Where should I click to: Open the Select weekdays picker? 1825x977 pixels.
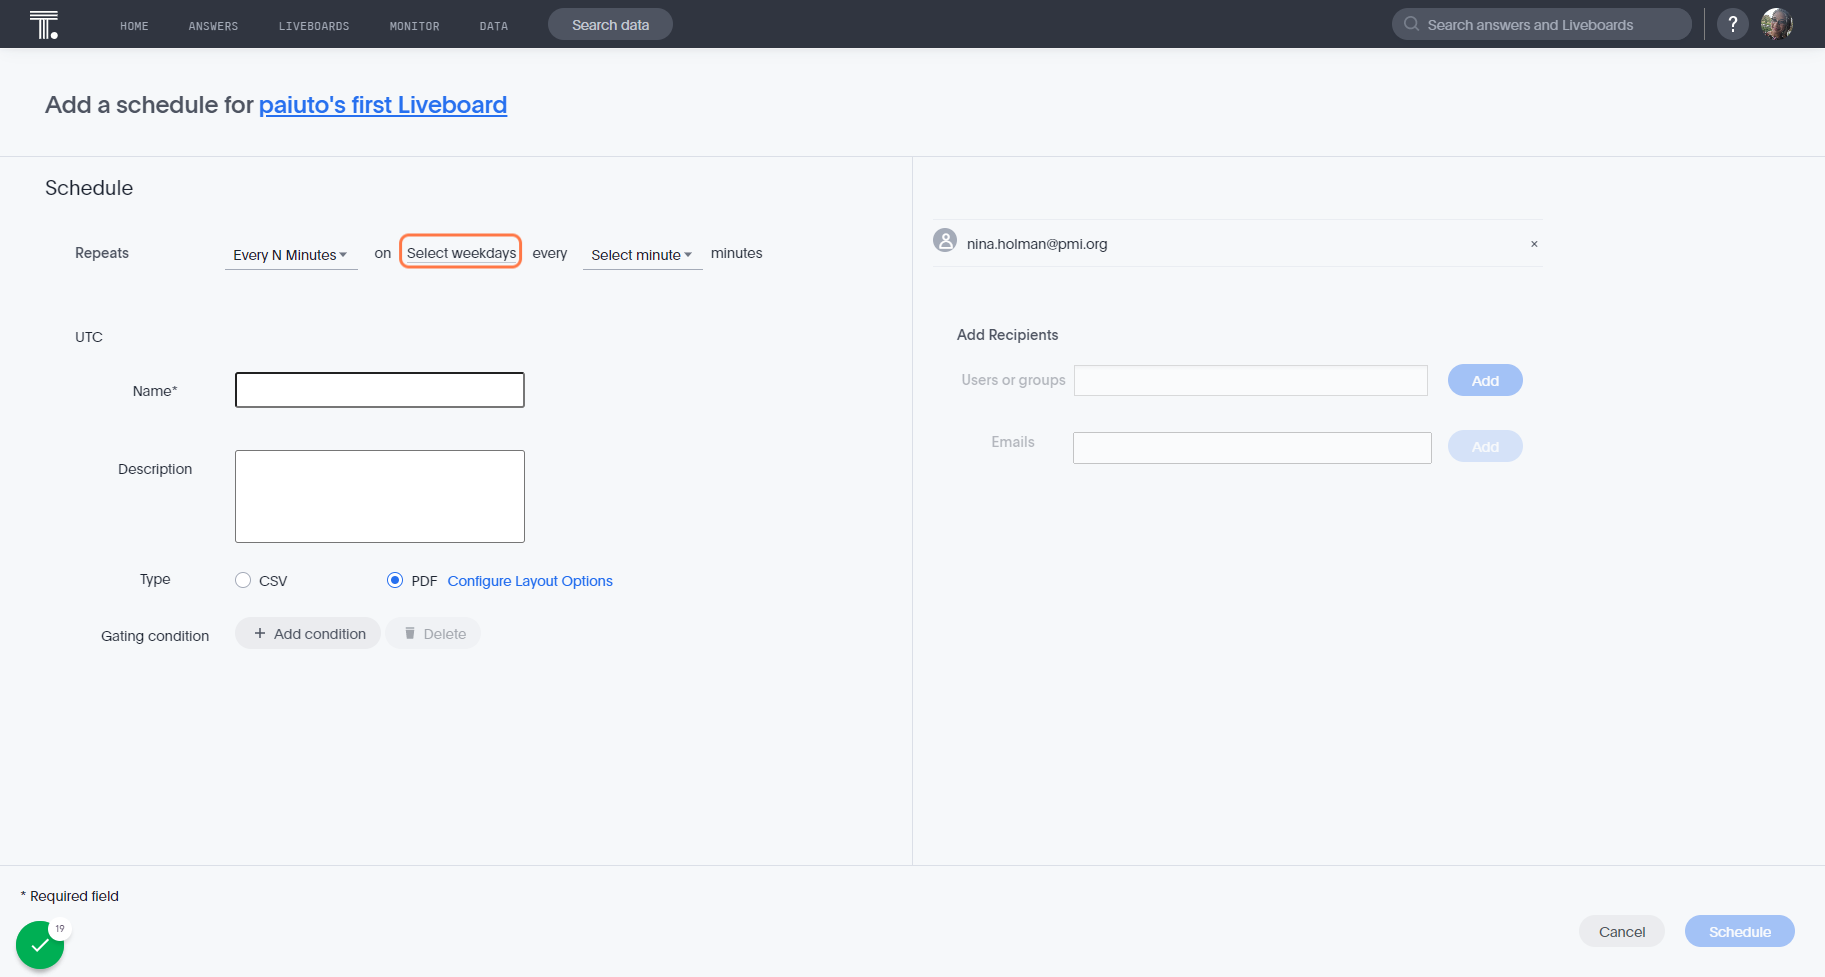tap(461, 253)
